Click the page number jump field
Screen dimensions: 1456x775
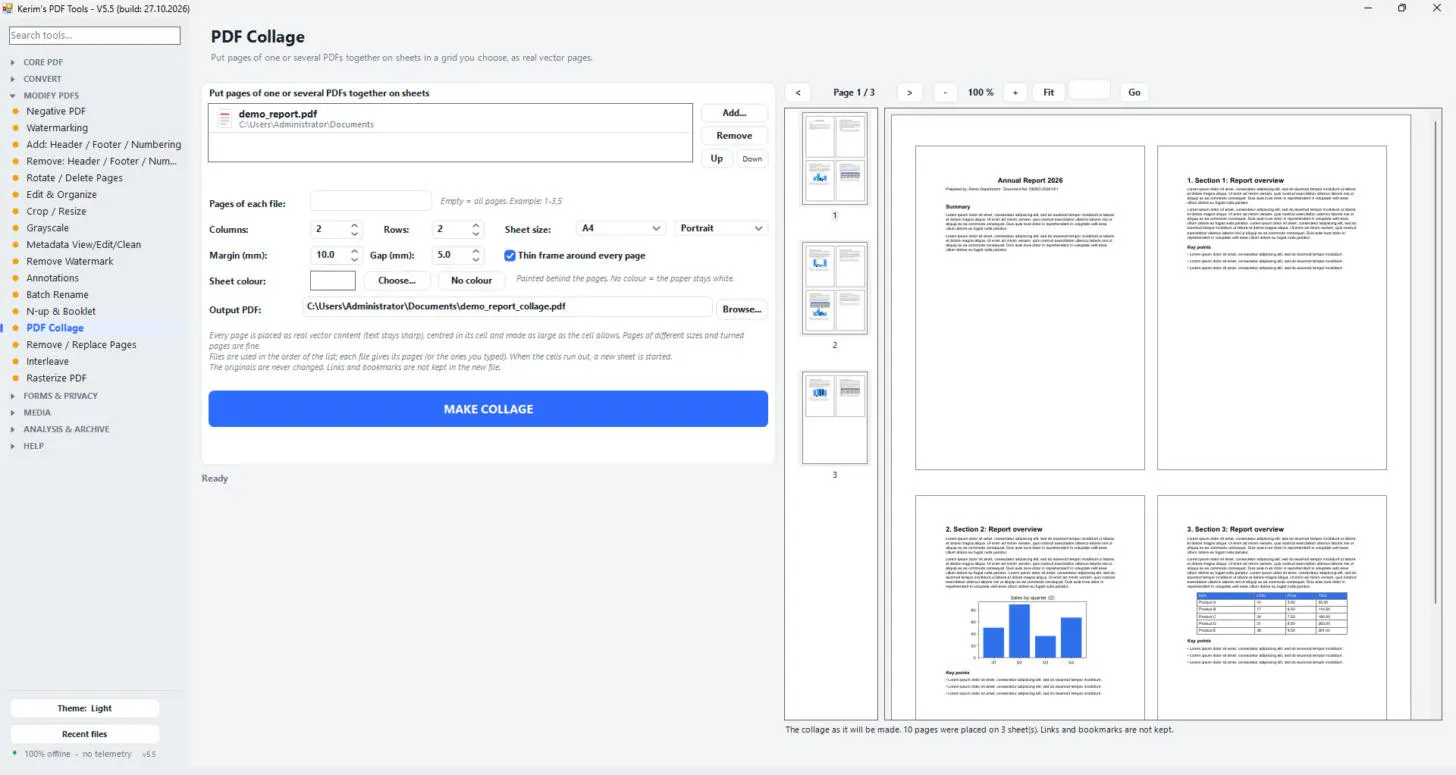coord(1090,91)
